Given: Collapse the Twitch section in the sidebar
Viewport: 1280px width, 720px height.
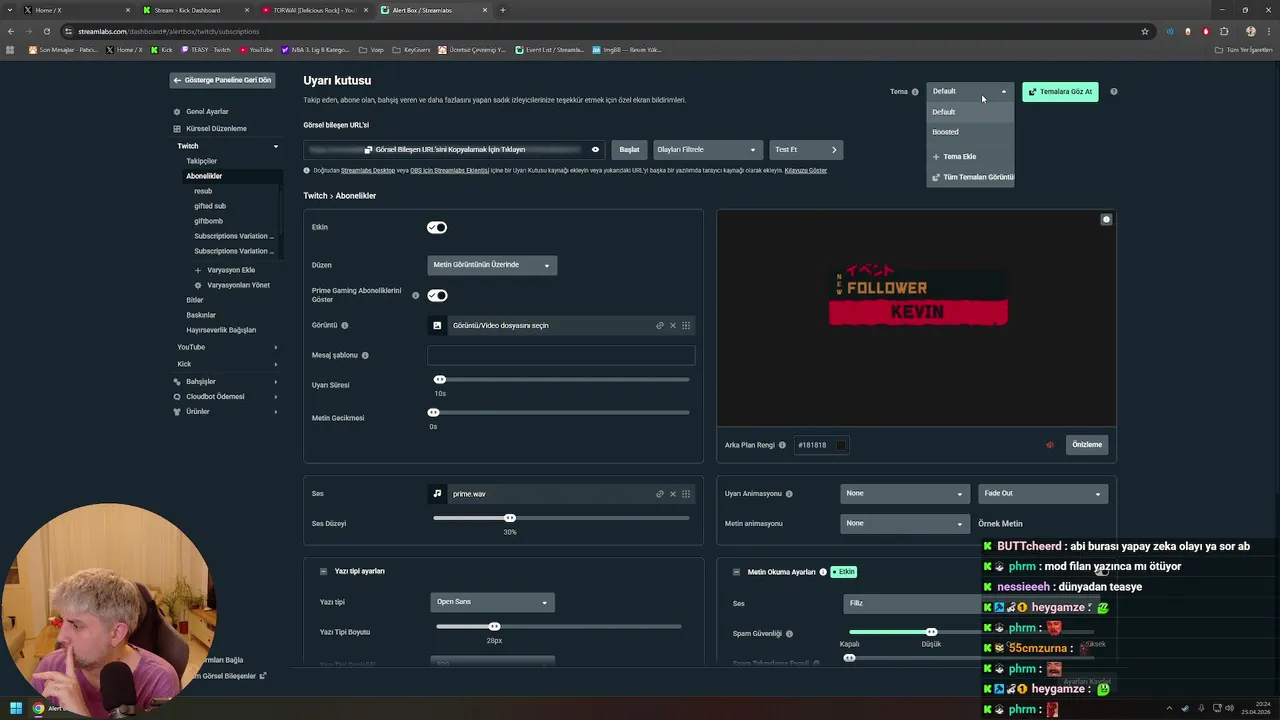Looking at the screenshot, I should click(276, 146).
